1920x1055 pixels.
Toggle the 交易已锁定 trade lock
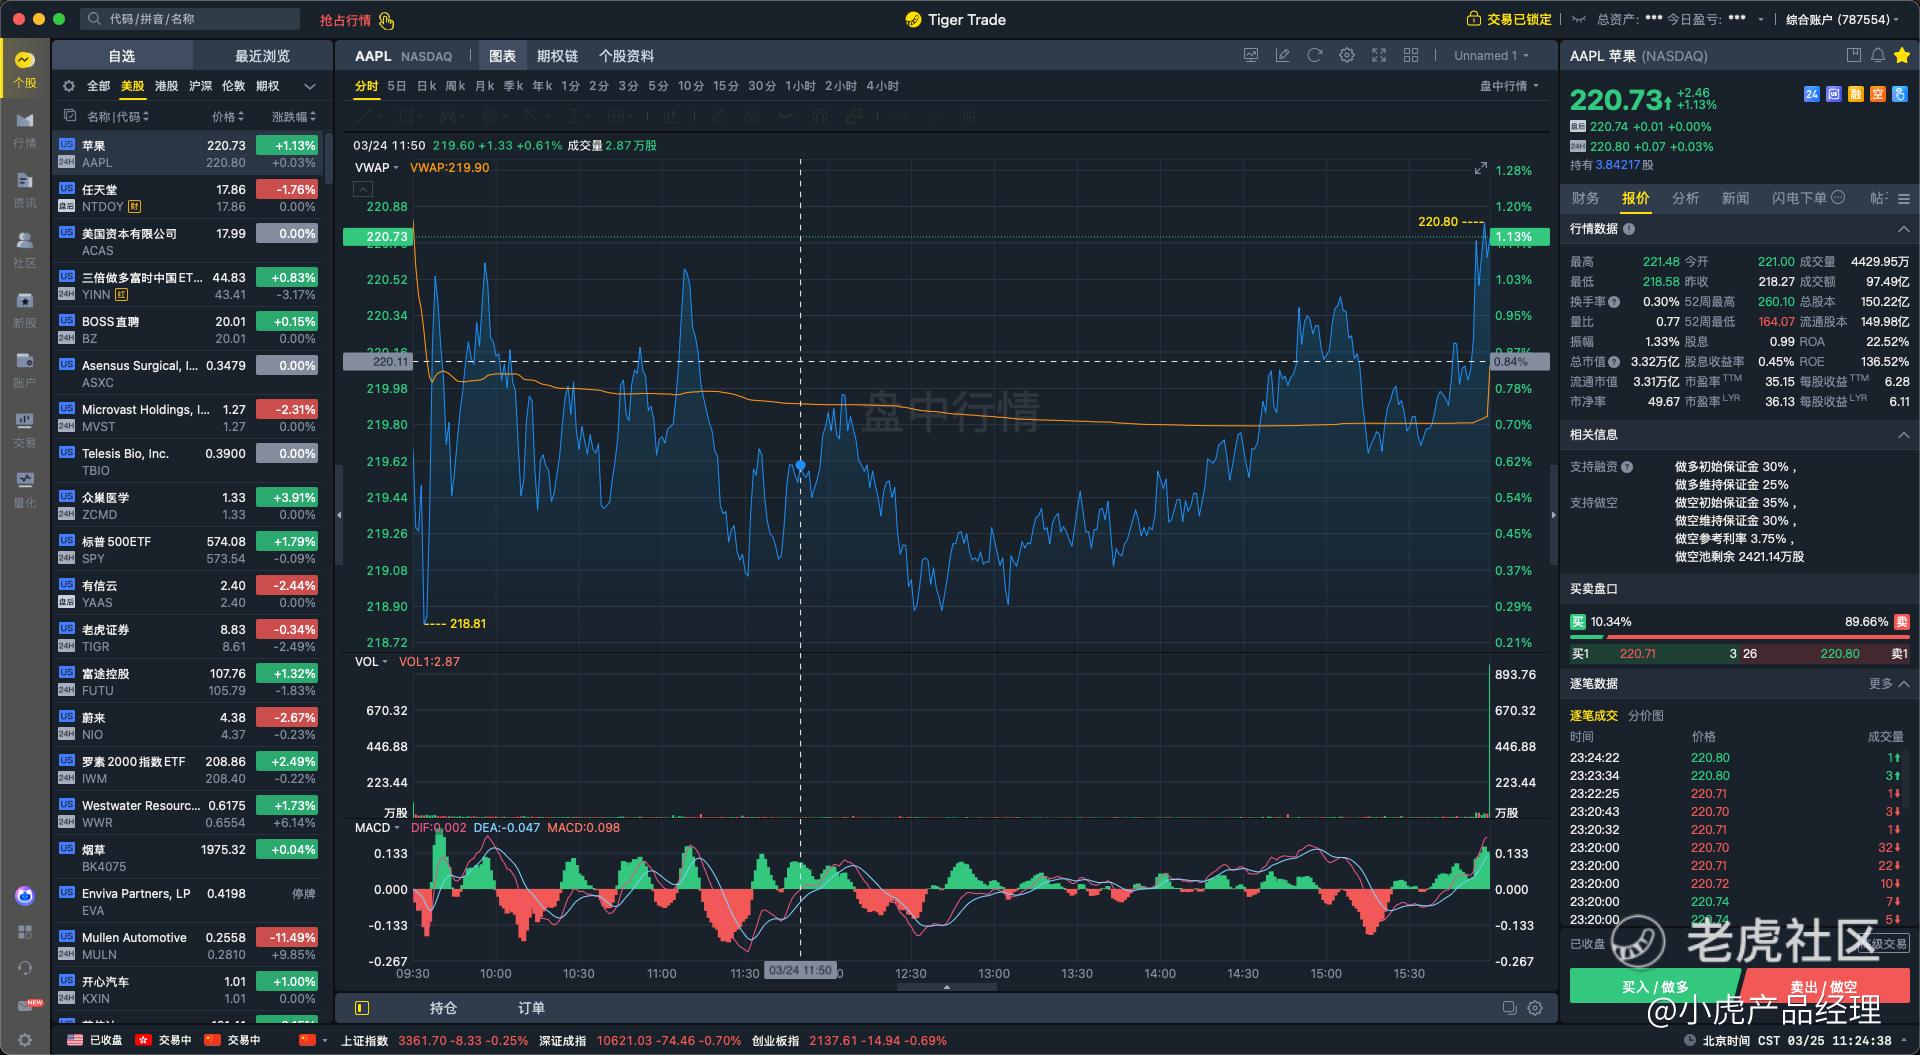1509,19
